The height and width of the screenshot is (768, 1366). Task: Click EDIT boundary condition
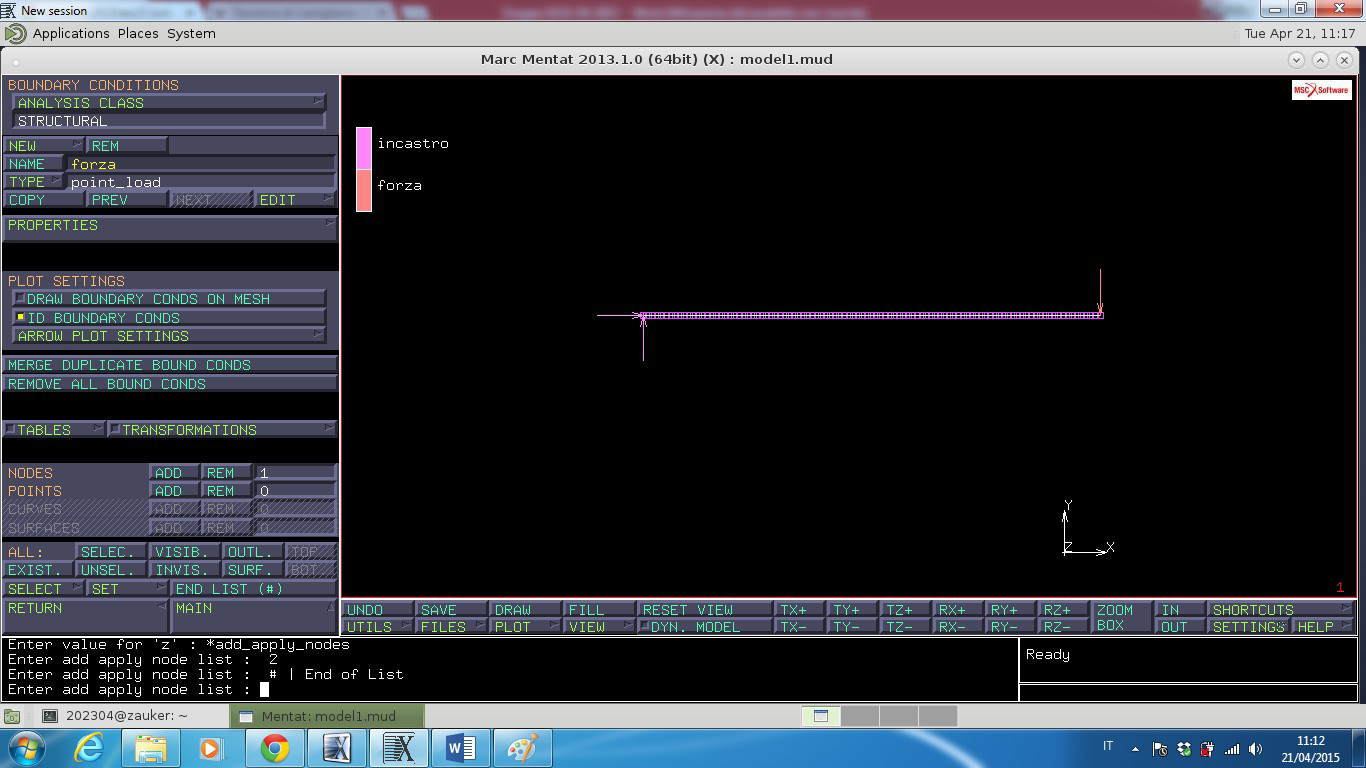(294, 200)
